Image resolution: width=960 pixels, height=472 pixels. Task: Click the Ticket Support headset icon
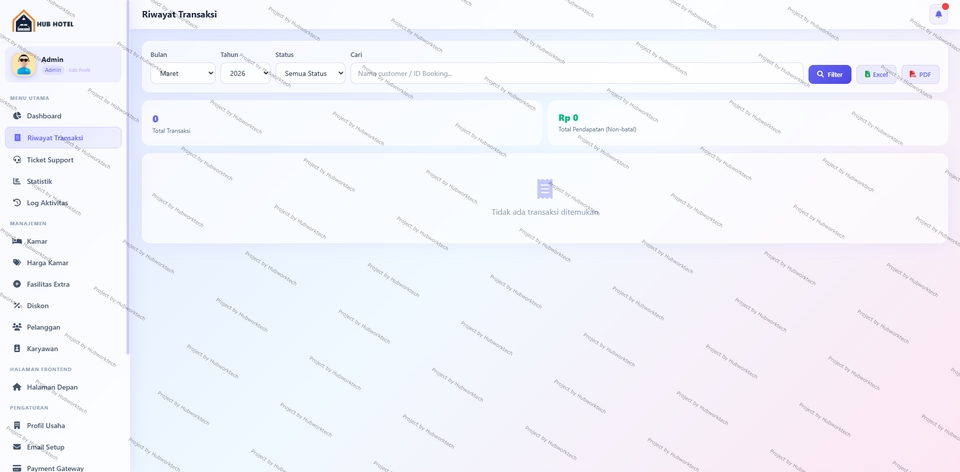pos(17,160)
